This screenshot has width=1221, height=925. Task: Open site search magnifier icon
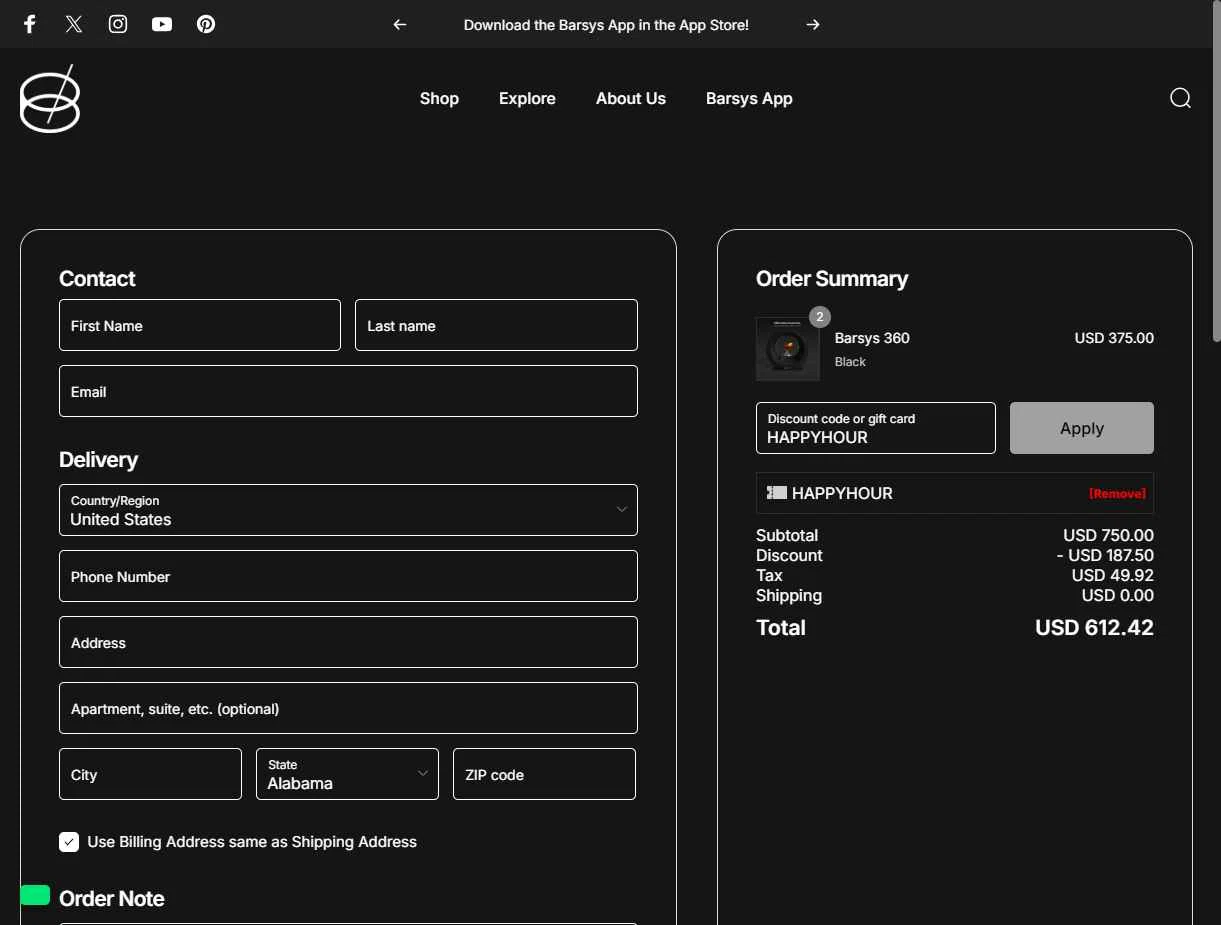1180,98
